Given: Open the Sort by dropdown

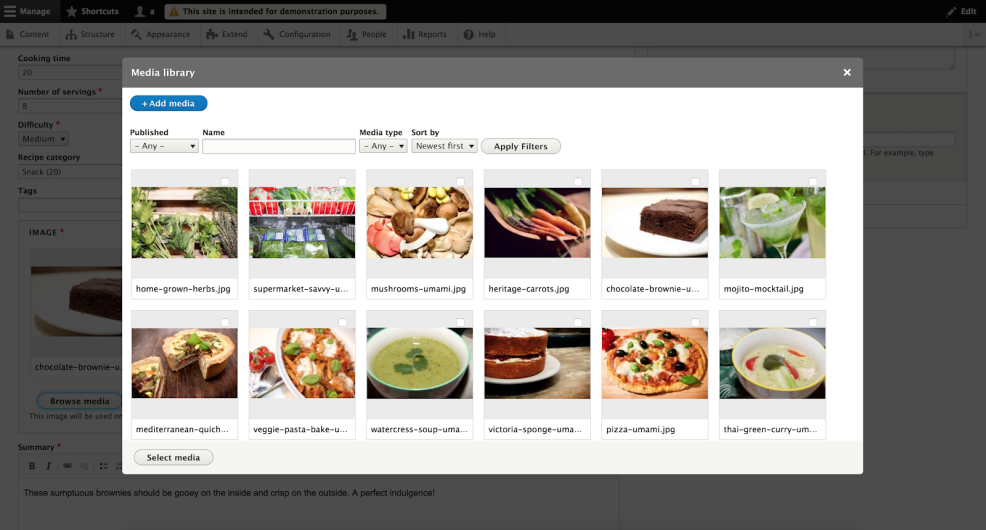Looking at the screenshot, I should (444, 146).
